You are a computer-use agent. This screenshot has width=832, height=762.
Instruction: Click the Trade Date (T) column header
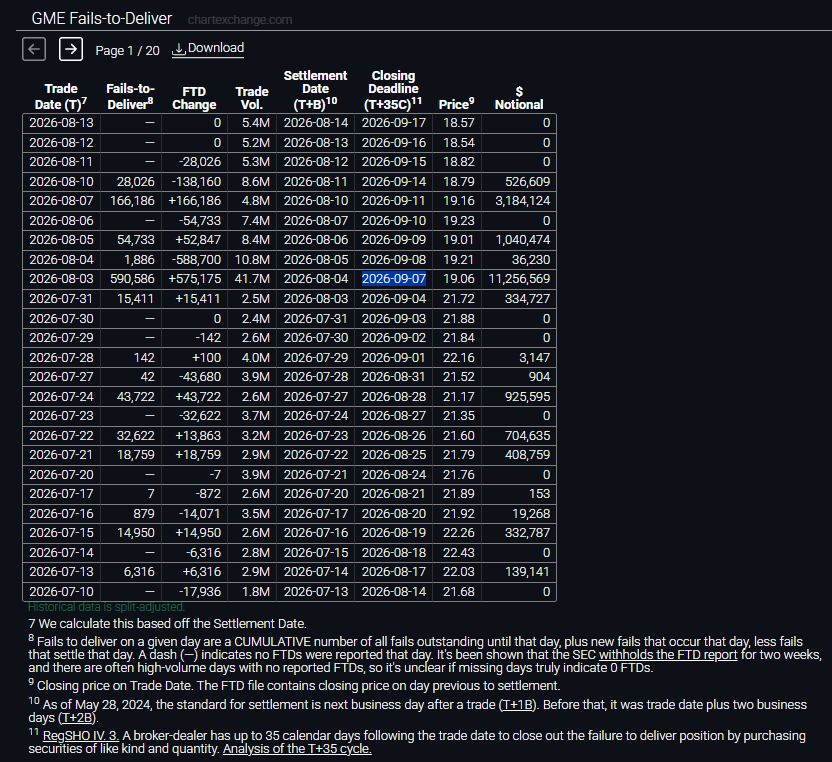[x=61, y=97]
